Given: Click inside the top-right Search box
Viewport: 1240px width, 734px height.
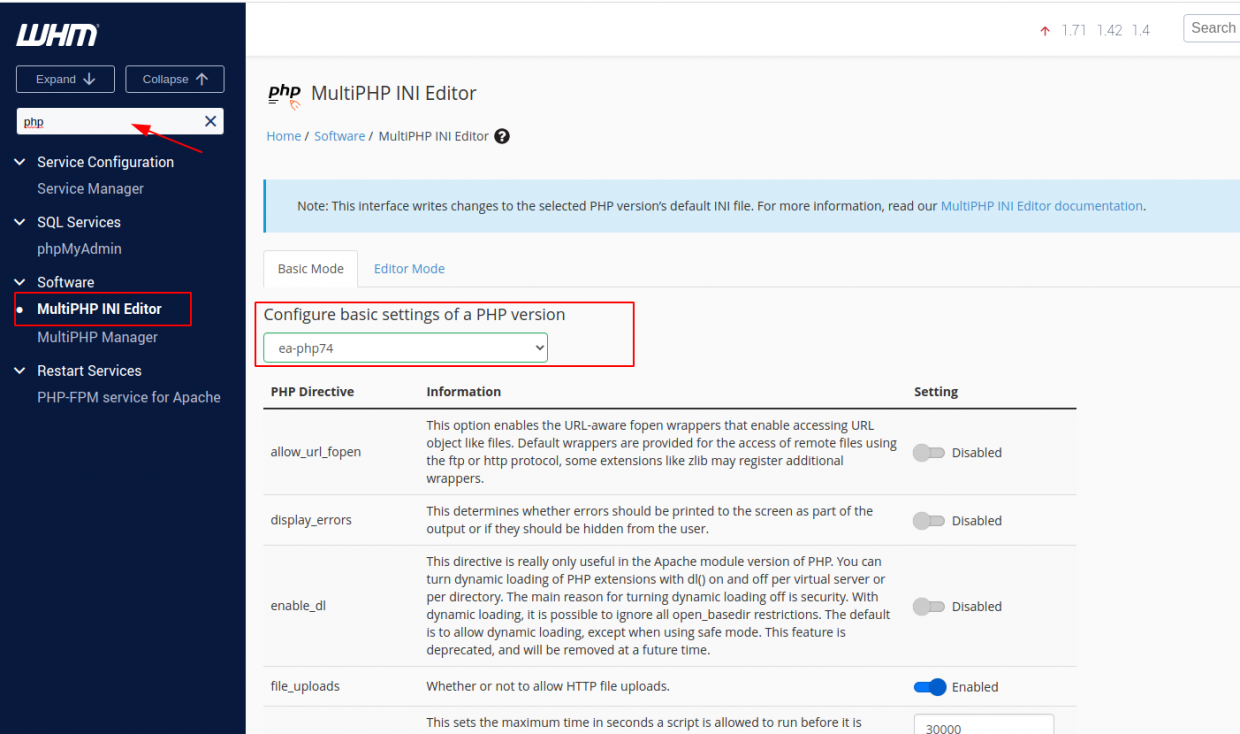Looking at the screenshot, I should point(1213,27).
